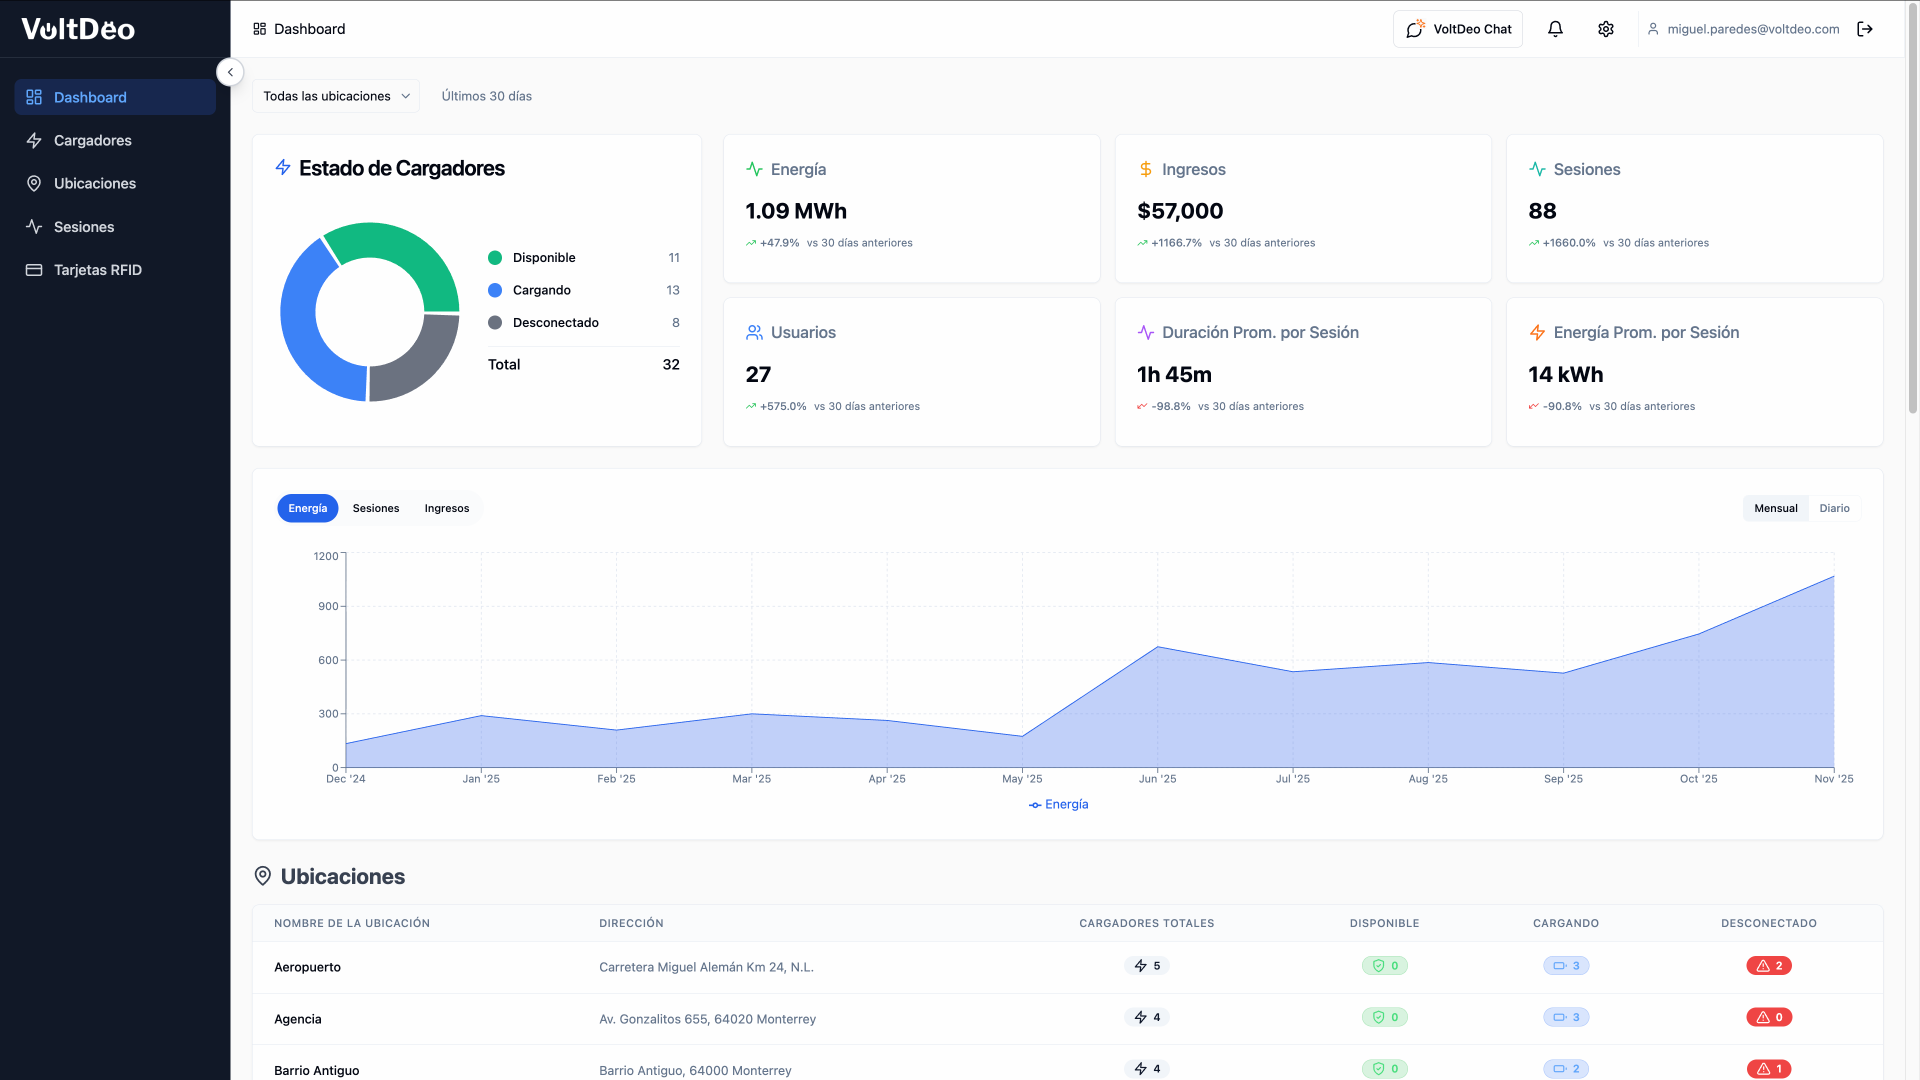Screen dimensions: 1920x1080
Task: Toggle the Energía legend entry under chart
Action: point(1058,804)
